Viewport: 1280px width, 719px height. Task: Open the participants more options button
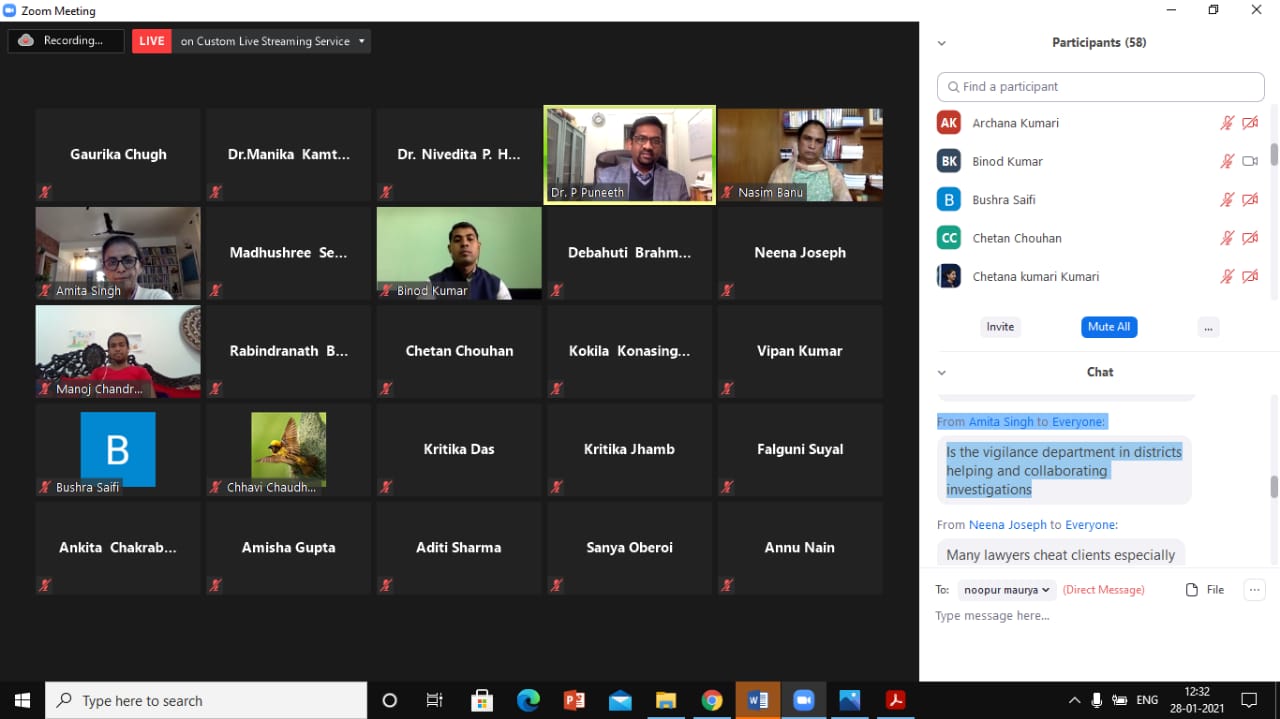[1208, 327]
